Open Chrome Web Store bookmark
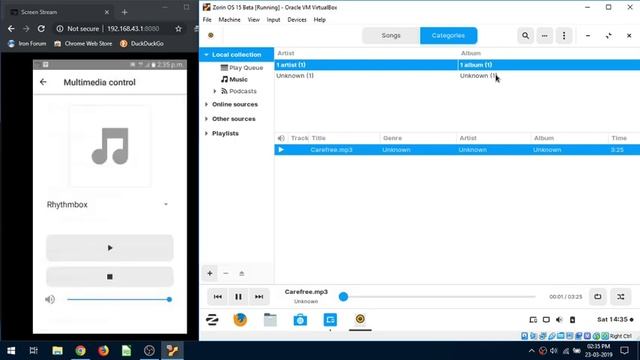This screenshot has height=360, width=640. [x=83, y=44]
